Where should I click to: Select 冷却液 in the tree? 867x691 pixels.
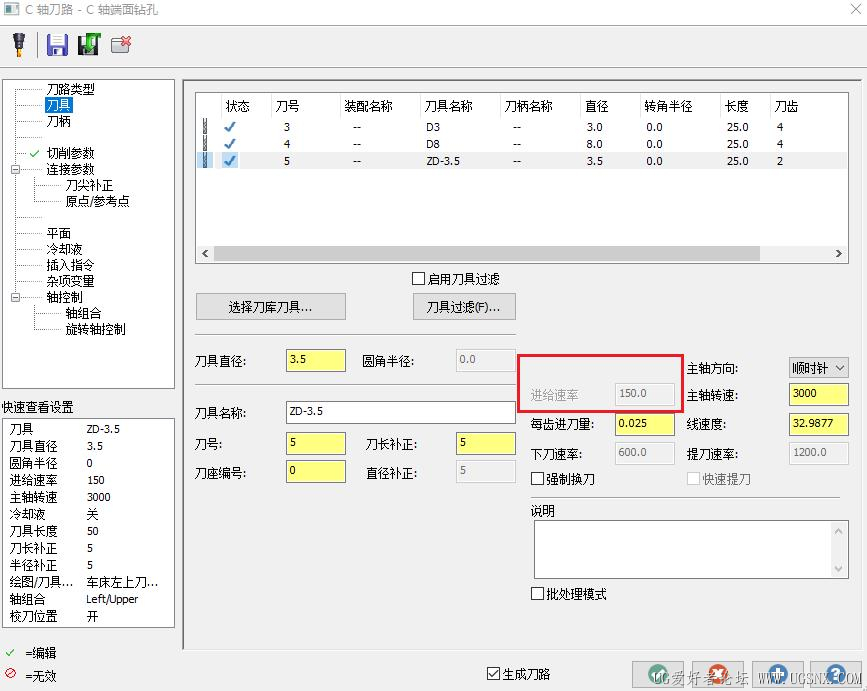64,249
